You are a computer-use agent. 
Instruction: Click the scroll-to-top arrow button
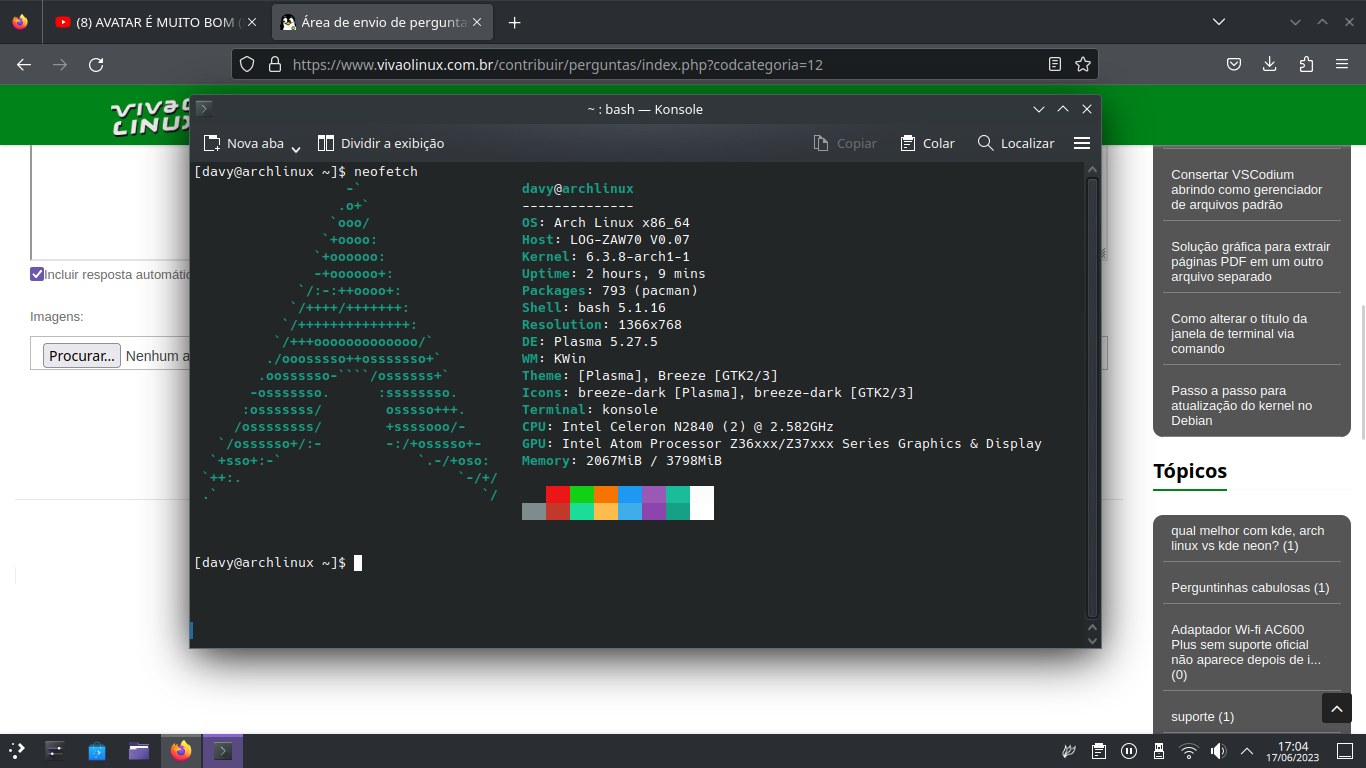tap(1337, 708)
